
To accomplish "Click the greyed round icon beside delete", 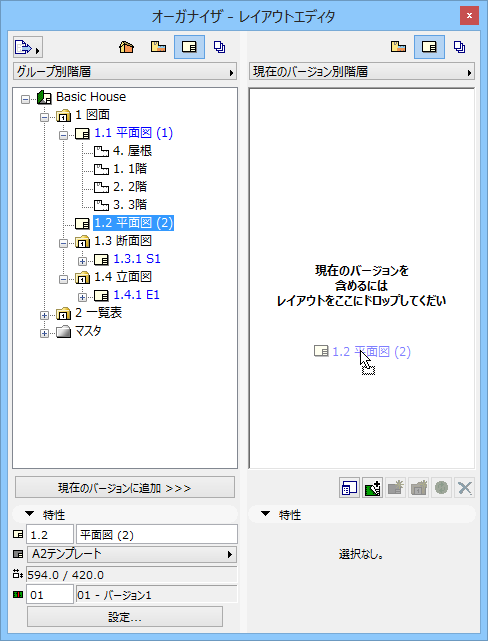I will [x=441, y=488].
